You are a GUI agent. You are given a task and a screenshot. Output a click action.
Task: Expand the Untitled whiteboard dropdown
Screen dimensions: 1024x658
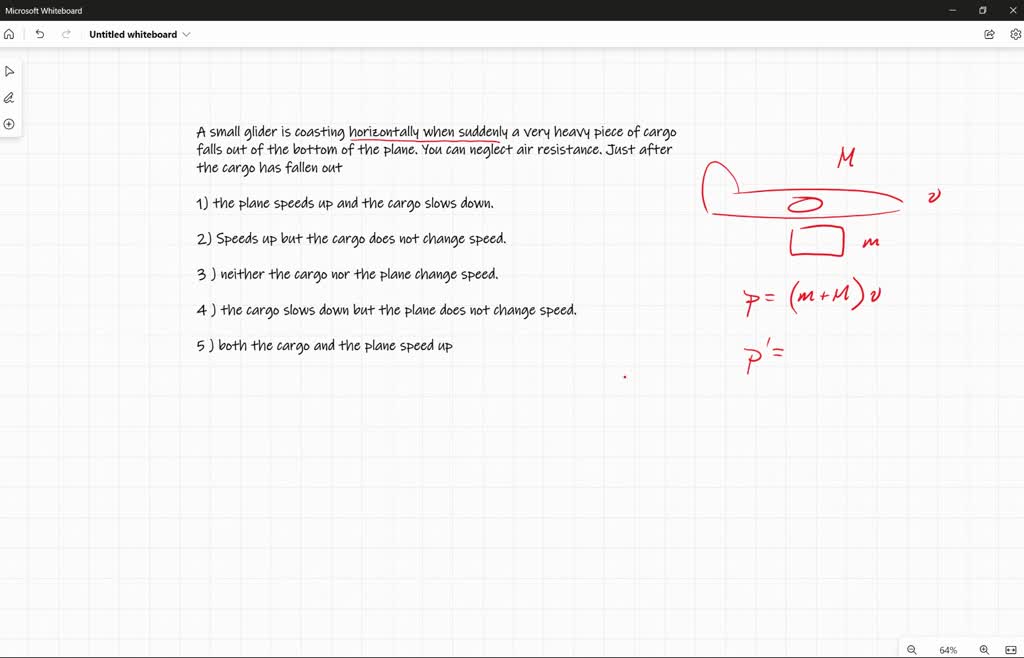tap(187, 33)
